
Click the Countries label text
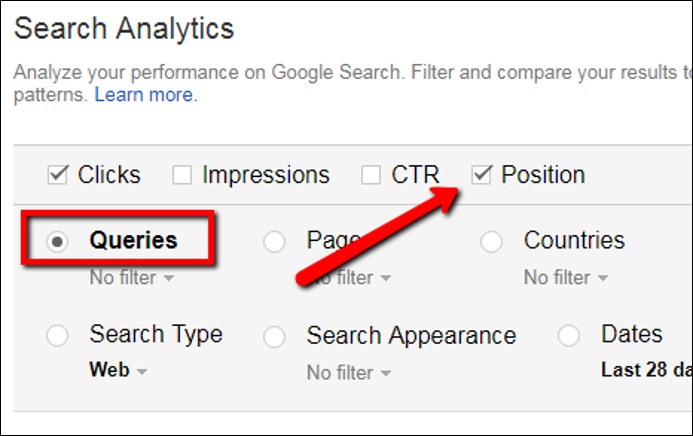pos(574,241)
